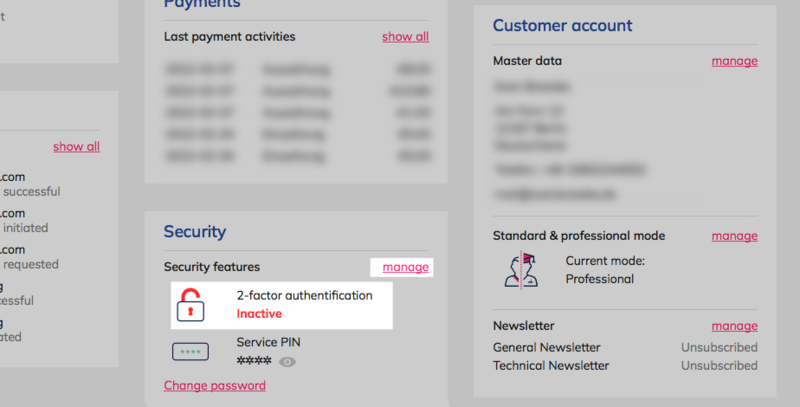Screen dimensions: 800x407
Task: Open manage link for Master data
Action: point(734,61)
